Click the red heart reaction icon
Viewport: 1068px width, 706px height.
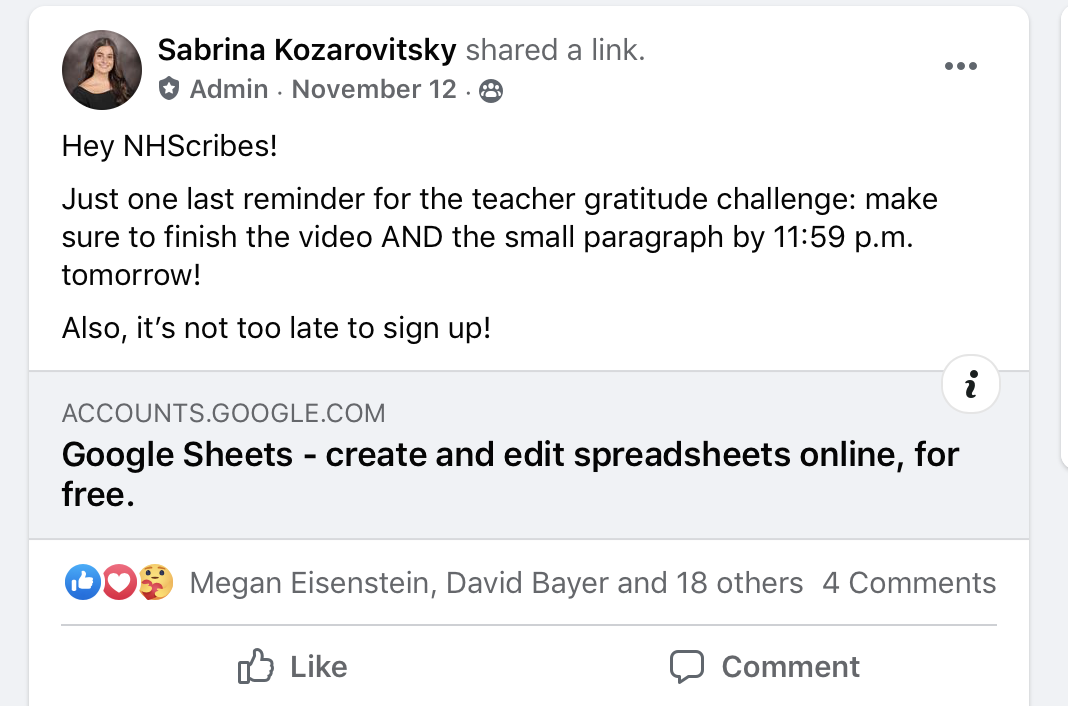pos(119,582)
